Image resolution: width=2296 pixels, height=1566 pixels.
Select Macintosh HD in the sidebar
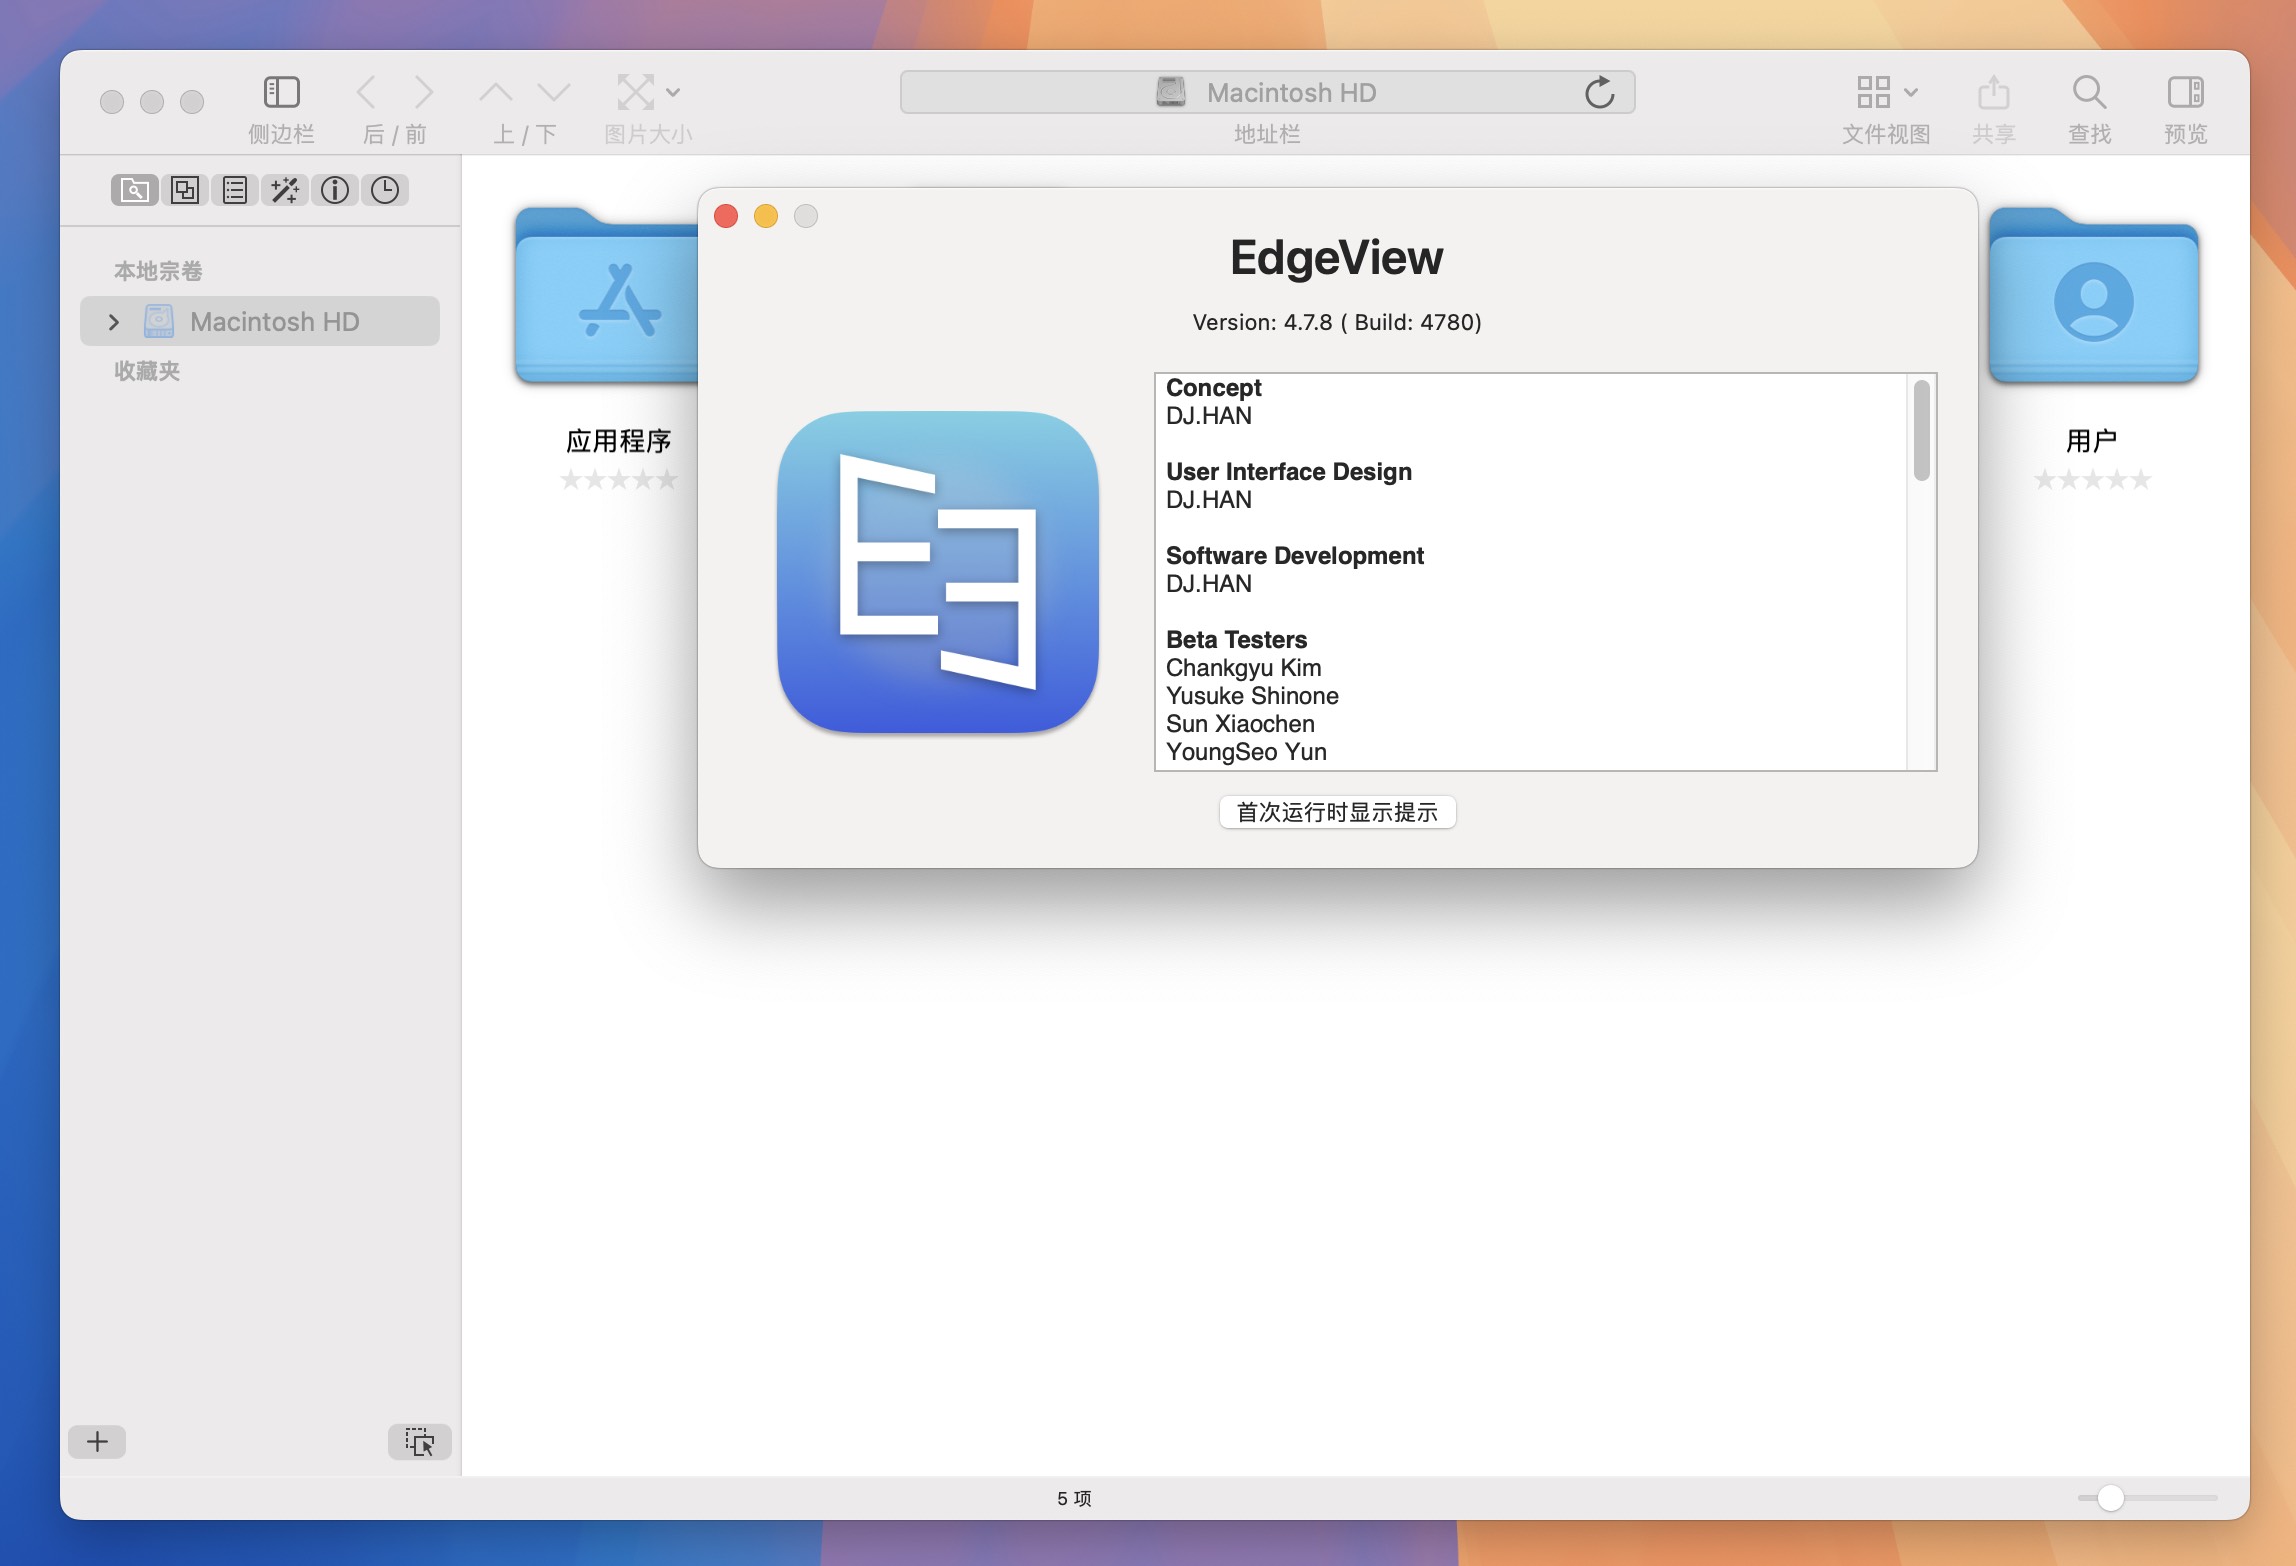(260, 321)
